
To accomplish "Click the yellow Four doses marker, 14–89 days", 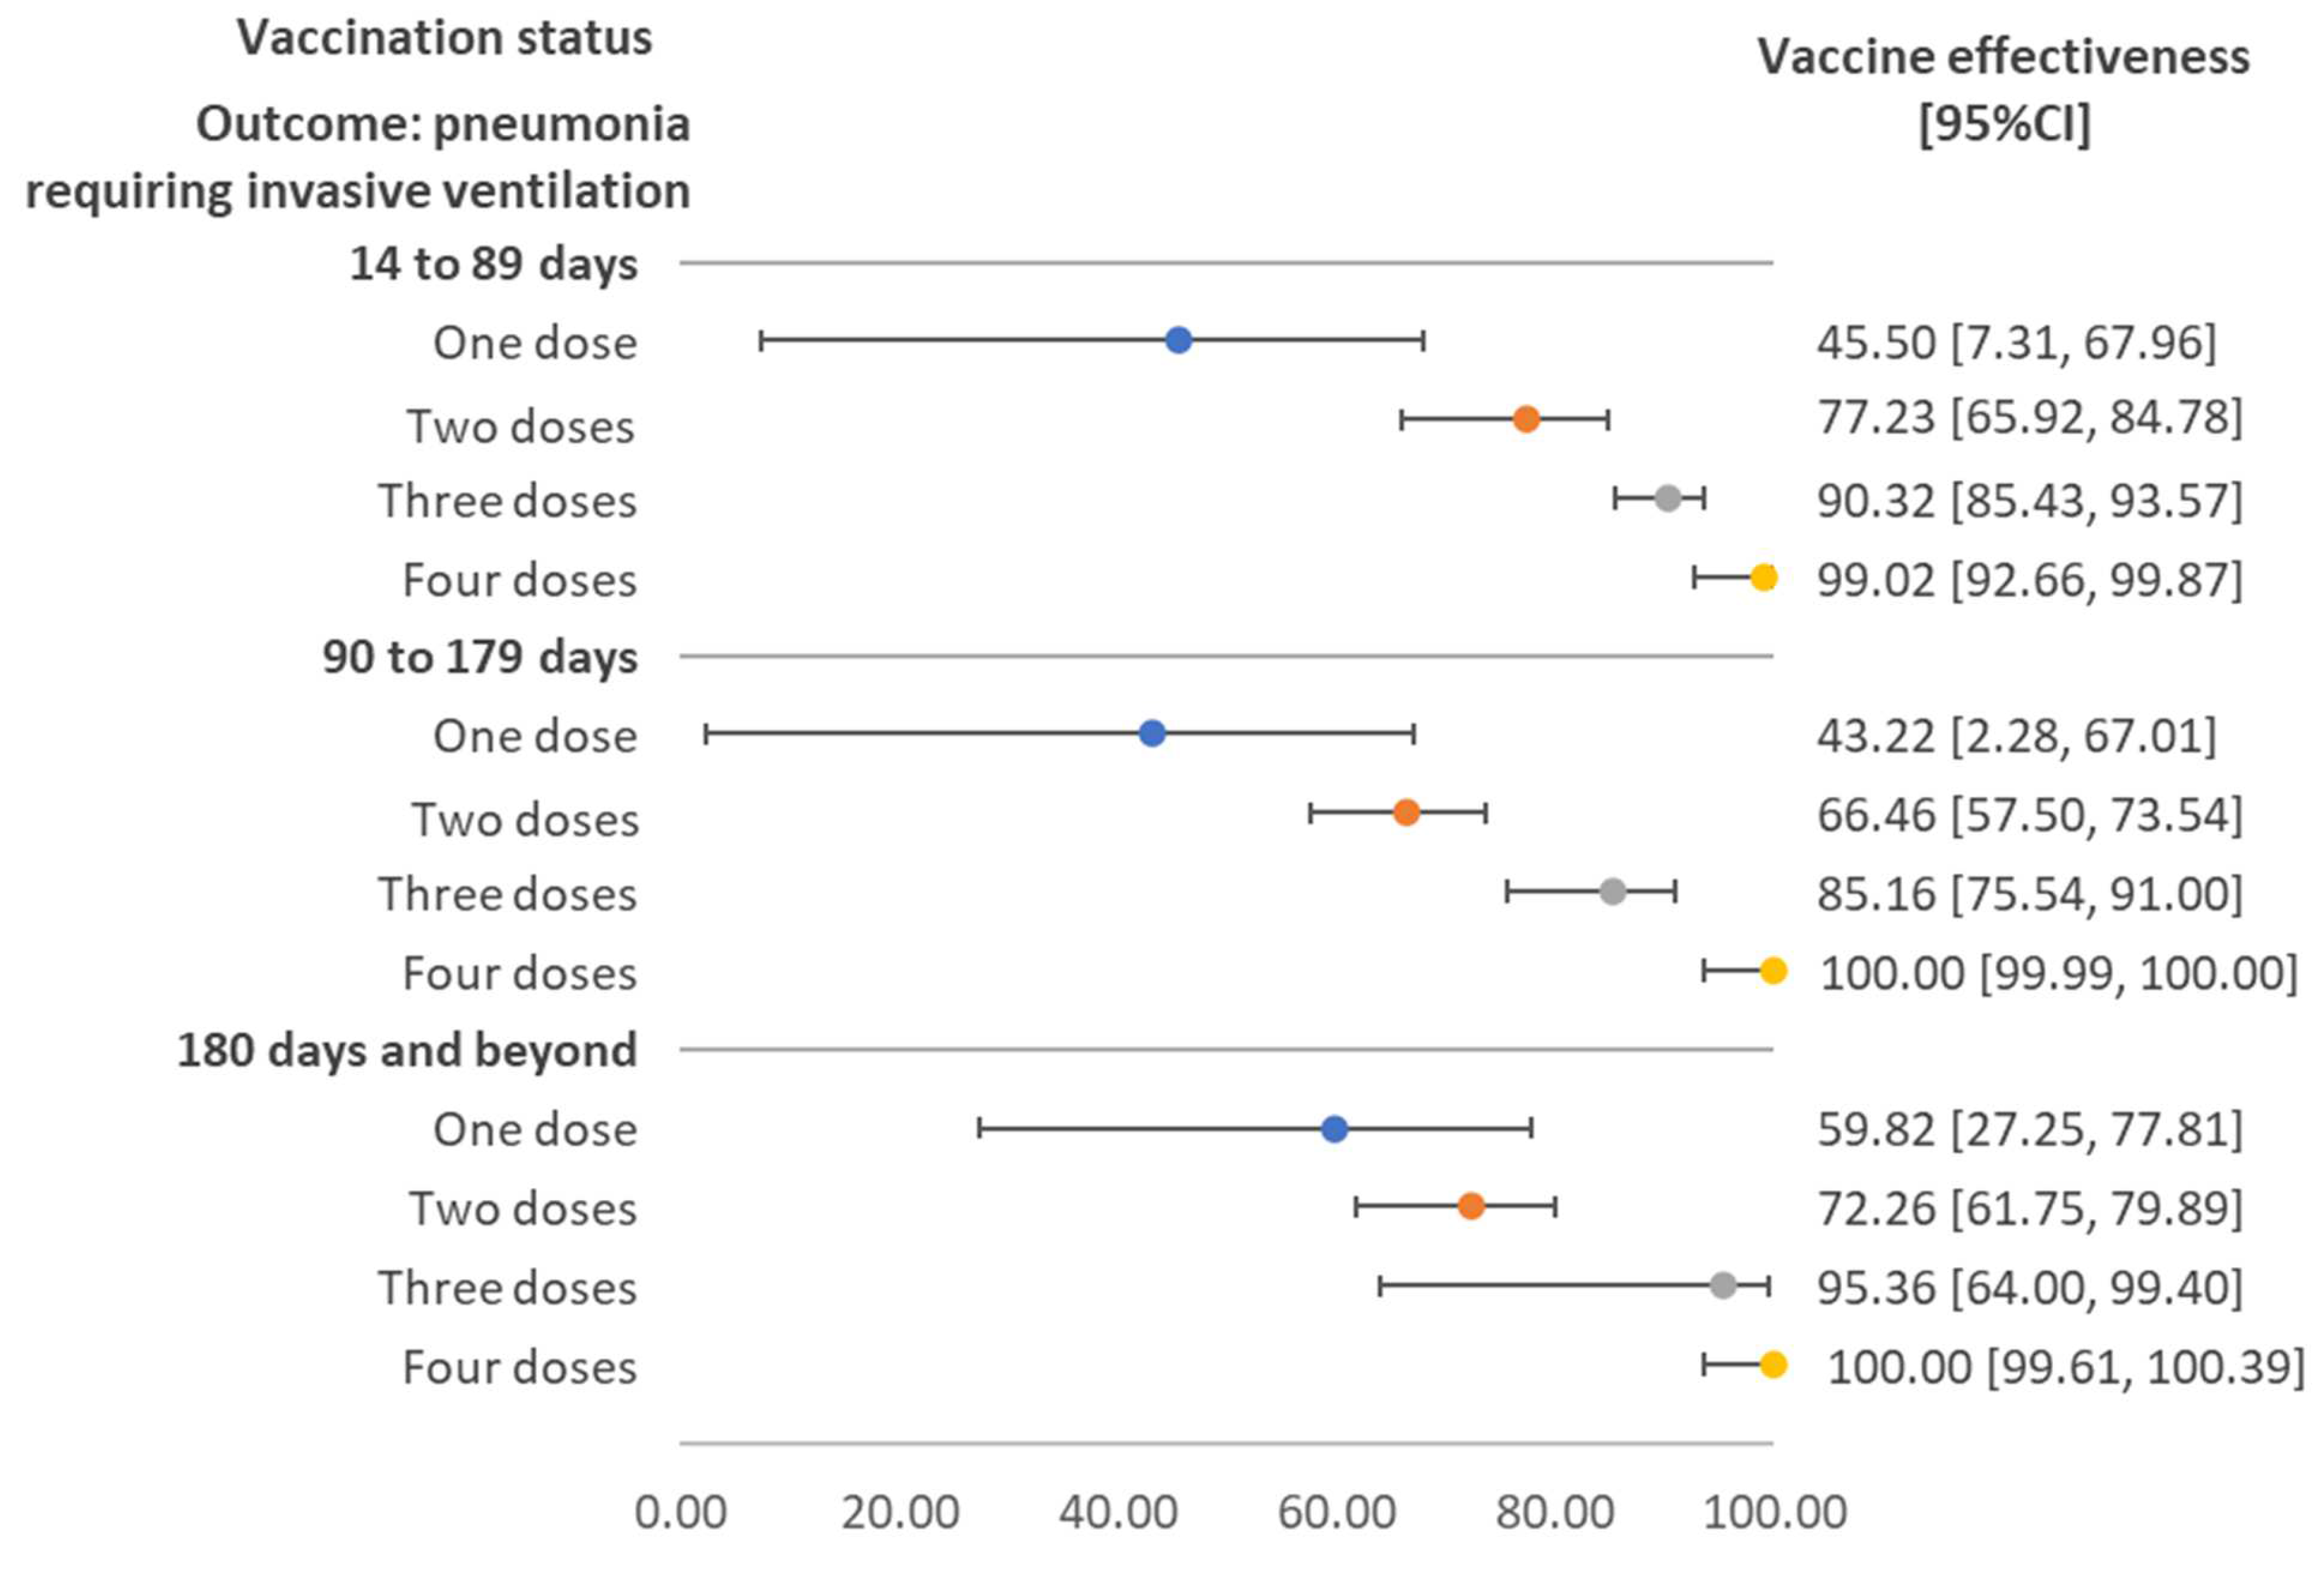I will (x=1764, y=577).
